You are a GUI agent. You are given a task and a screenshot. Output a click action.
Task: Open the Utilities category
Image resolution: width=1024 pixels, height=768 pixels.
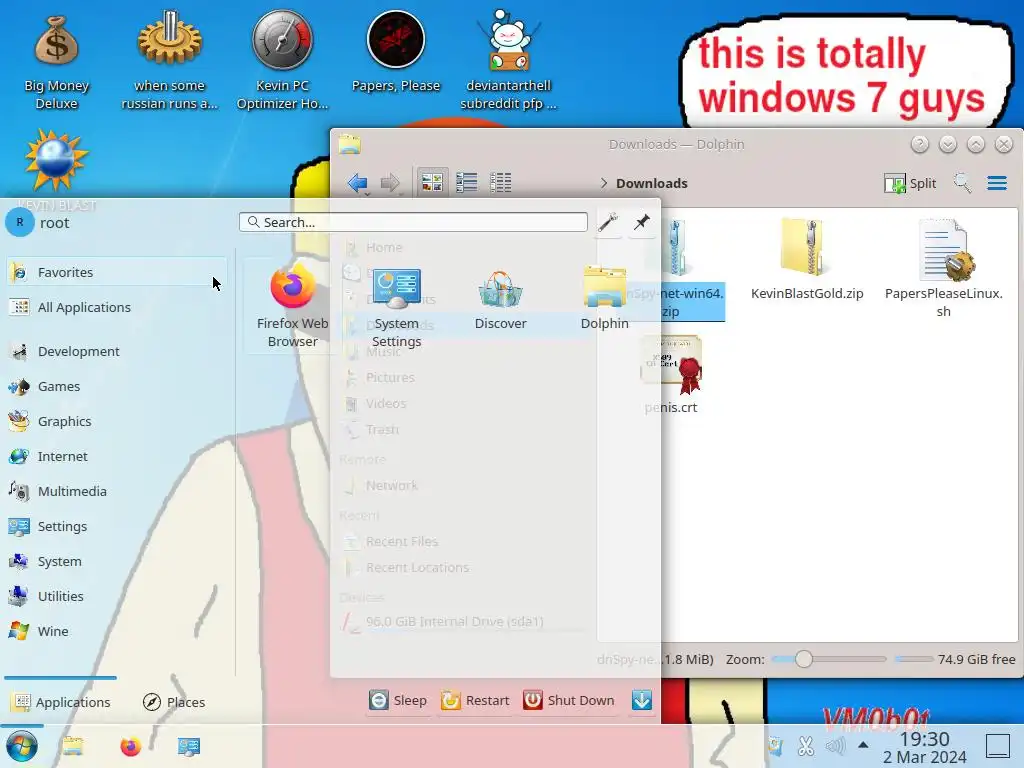116,596
